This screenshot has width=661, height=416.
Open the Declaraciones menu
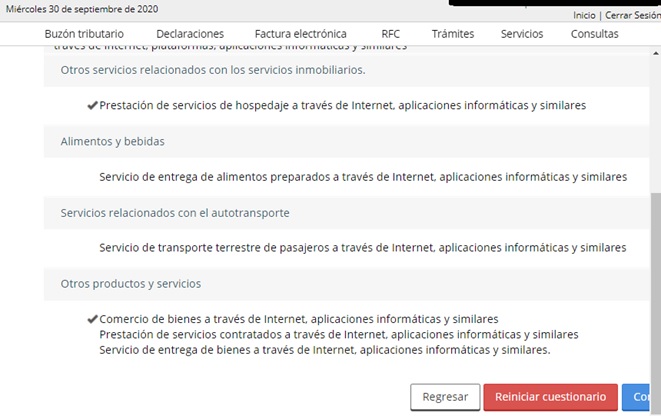click(x=190, y=34)
